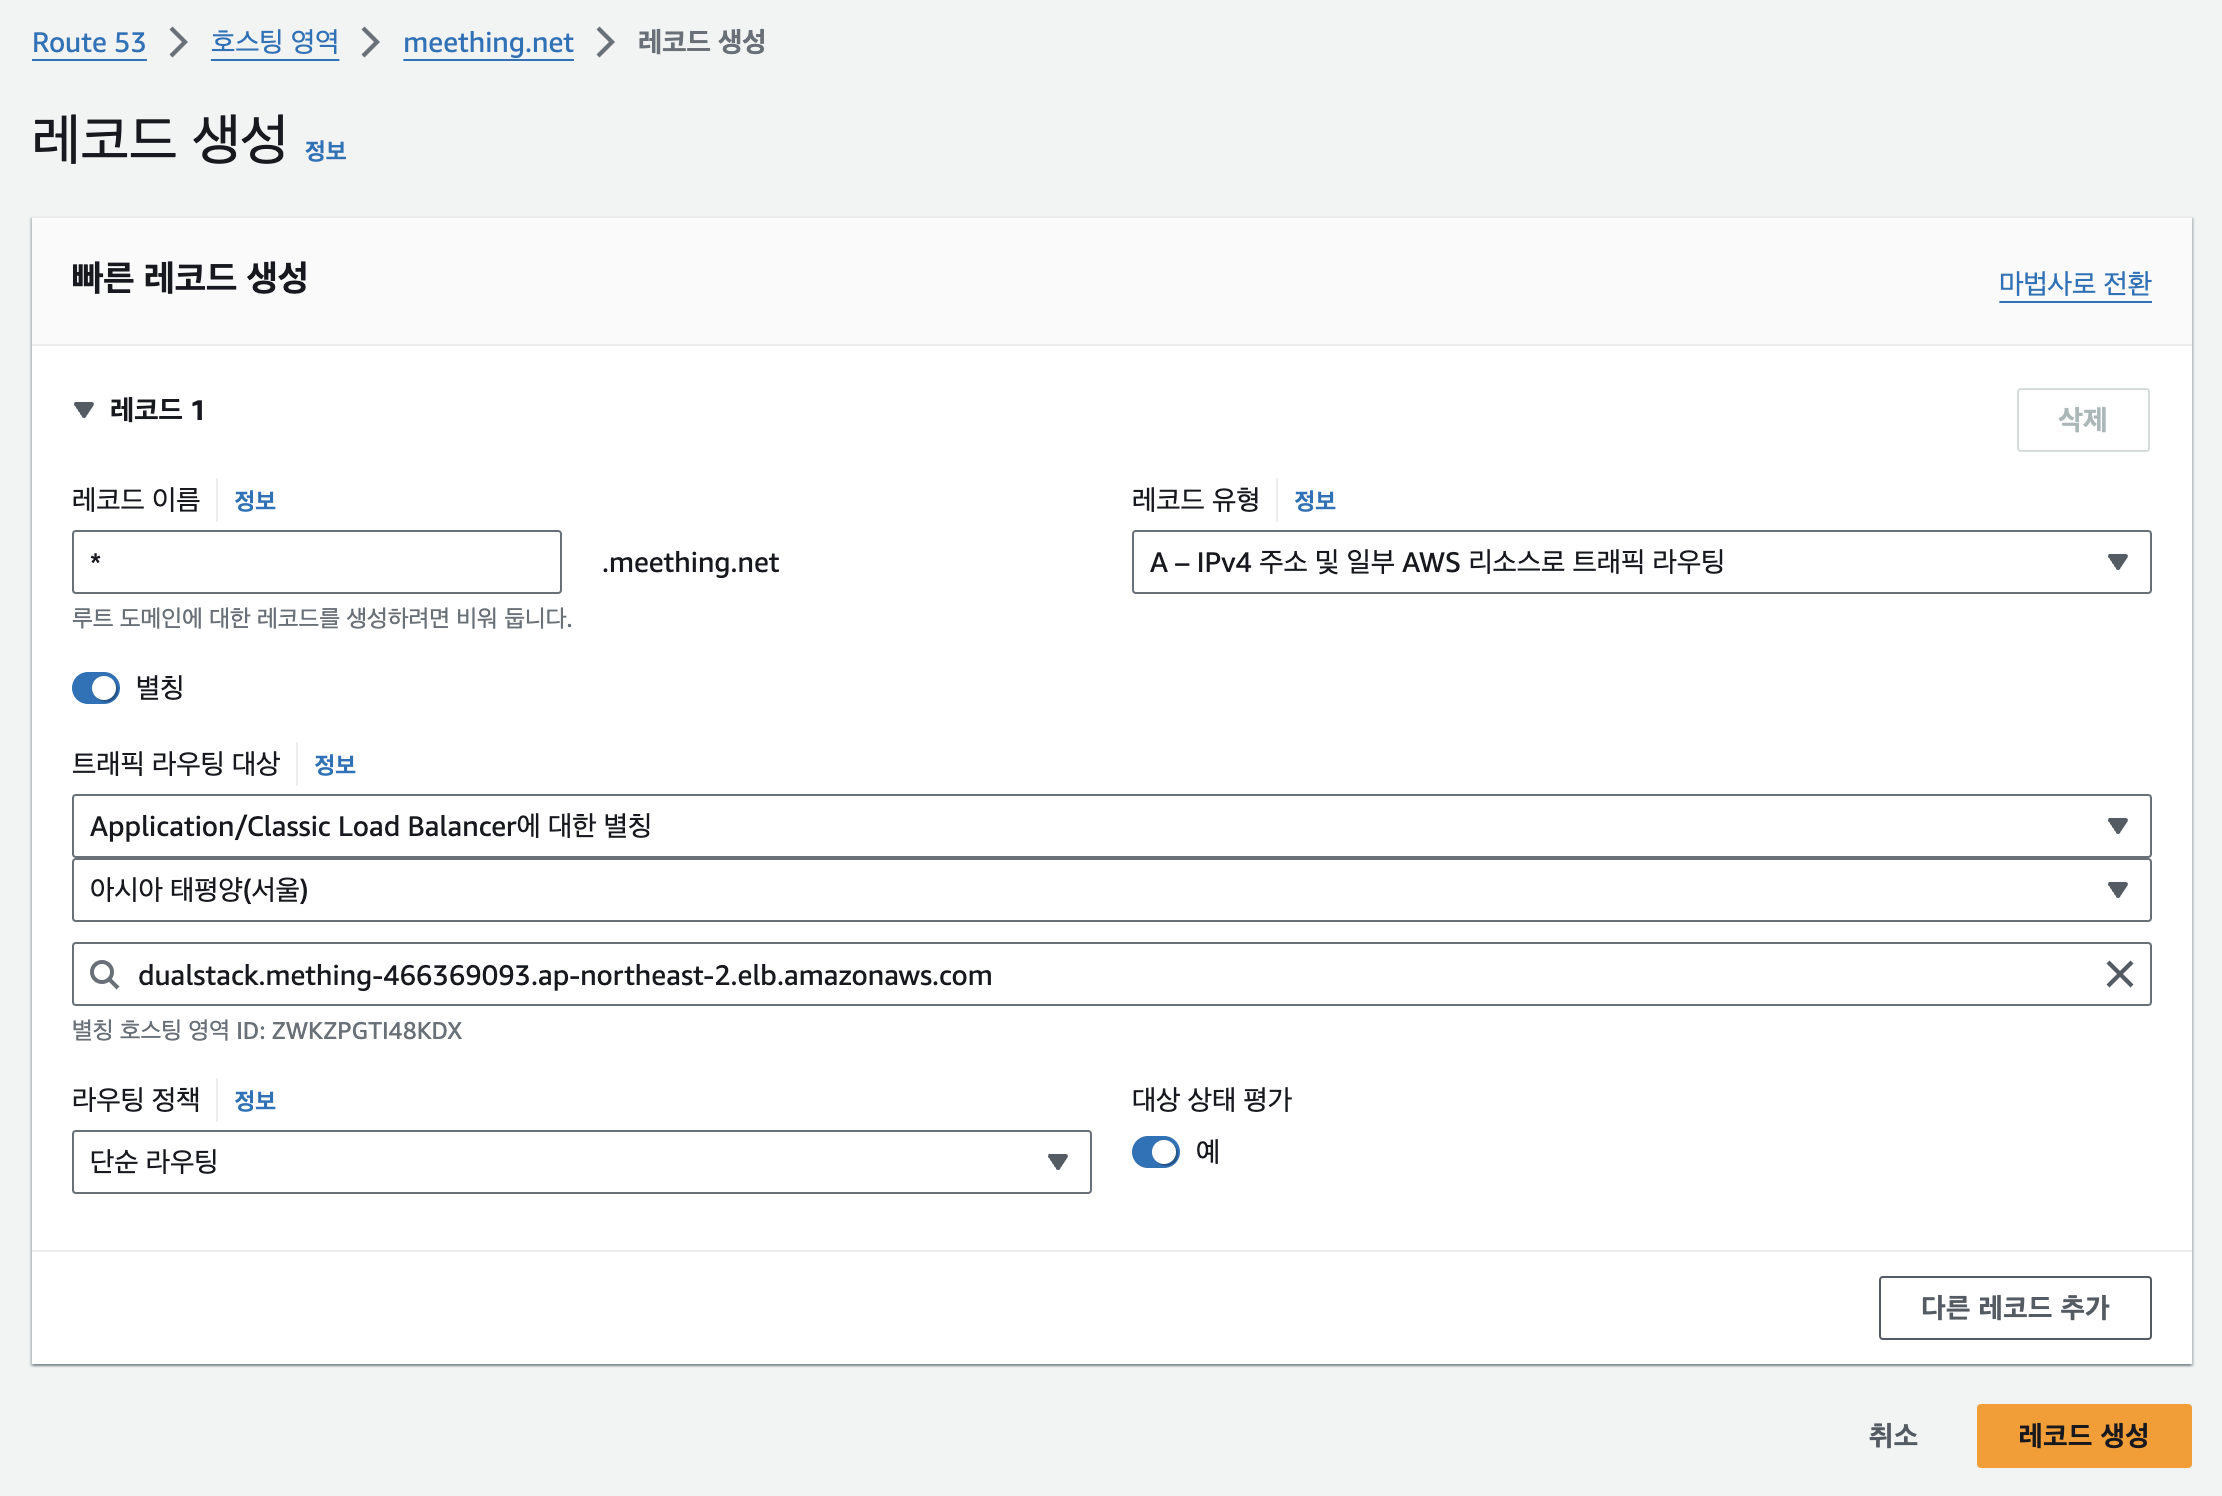2222x1496 pixels.
Task: Toggle the 별칭 alias switch
Action: pos(96,688)
